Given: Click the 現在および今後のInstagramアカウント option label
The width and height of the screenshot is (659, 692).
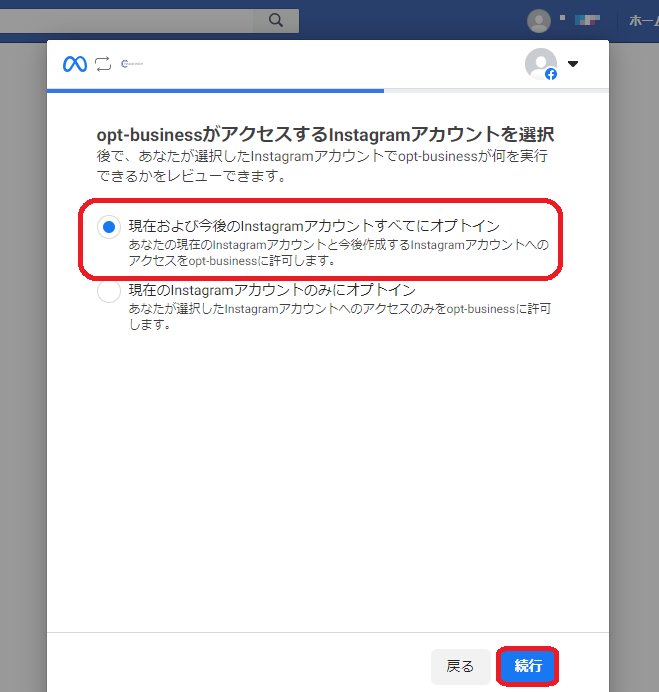Looking at the screenshot, I should 314,226.
